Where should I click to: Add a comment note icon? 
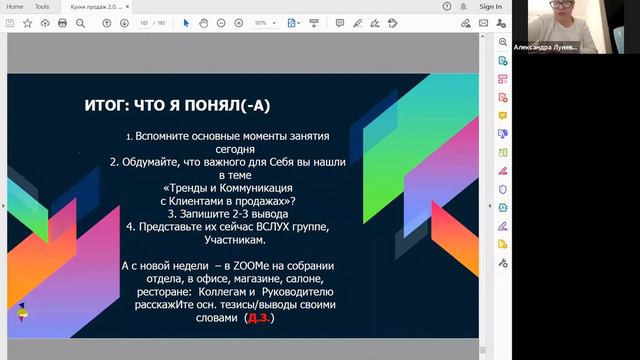point(340,23)
